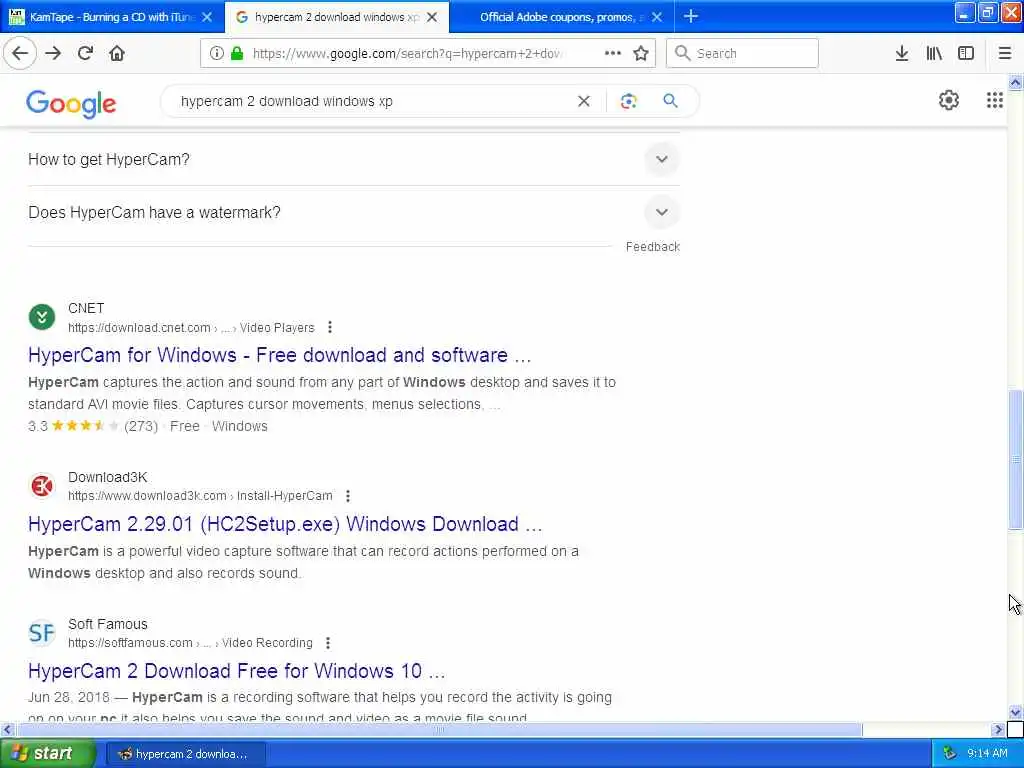Reload the current page

click(85, 53)
